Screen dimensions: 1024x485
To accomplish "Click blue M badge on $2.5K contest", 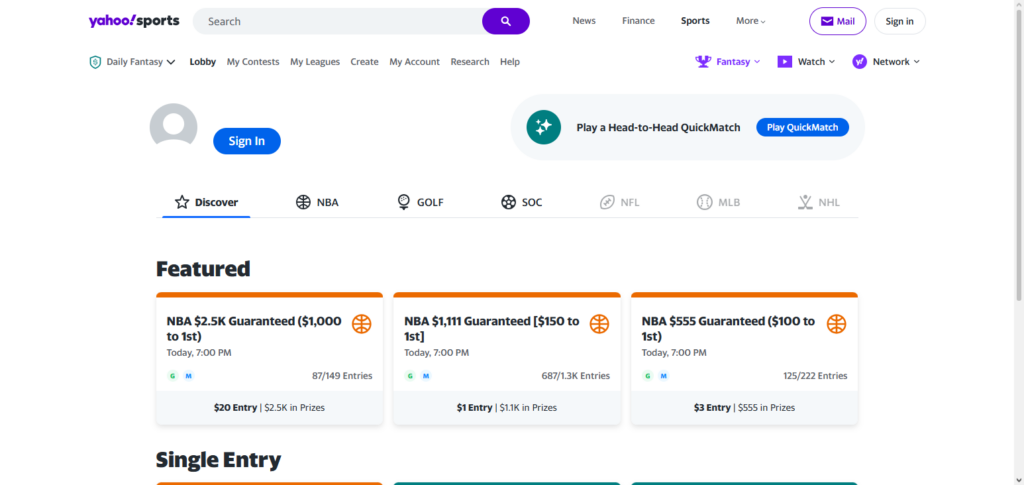I will 188,376.
